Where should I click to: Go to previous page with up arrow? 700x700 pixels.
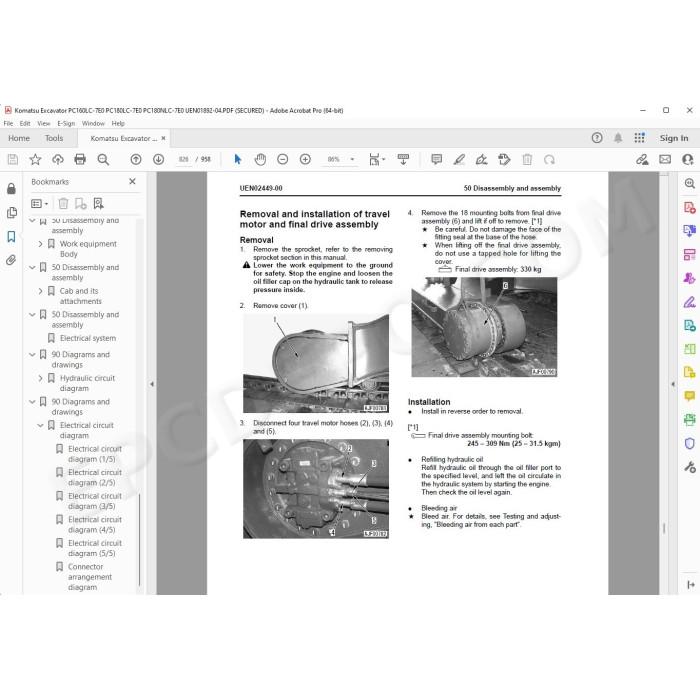[136, 159]
